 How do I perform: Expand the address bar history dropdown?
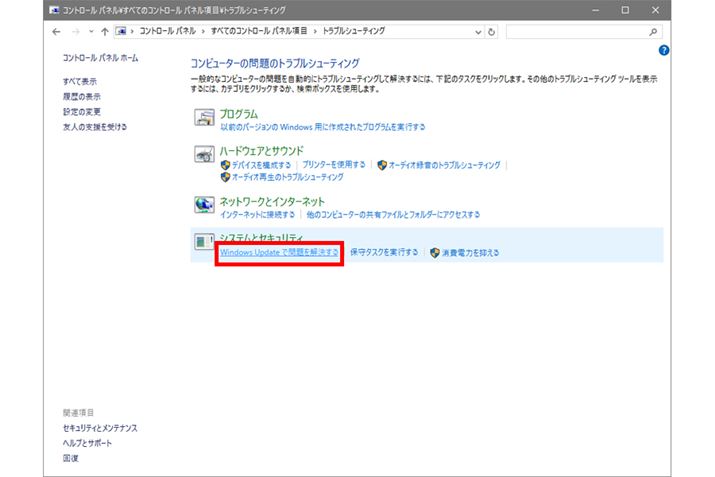tap(478, 31)
